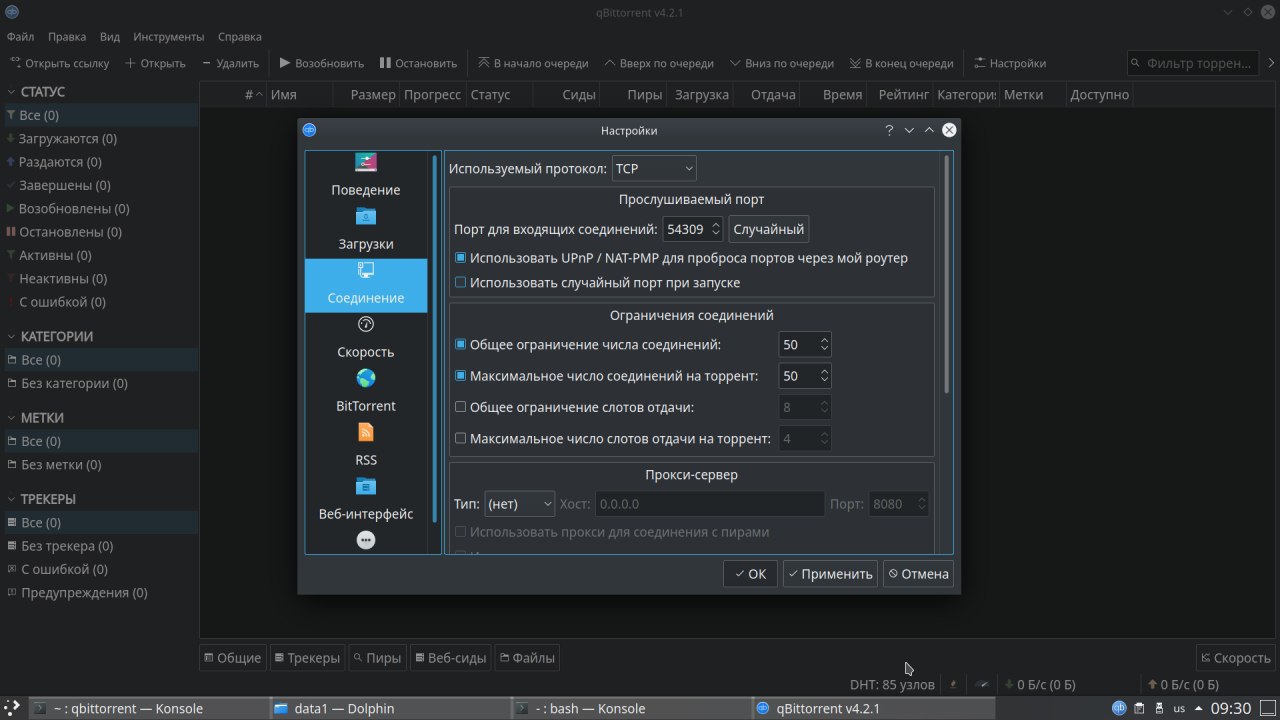The width and height of the screenshot is (1280, 720).
Task: Enable upload slots per torrent checkbox
Action: coord(461,438)
